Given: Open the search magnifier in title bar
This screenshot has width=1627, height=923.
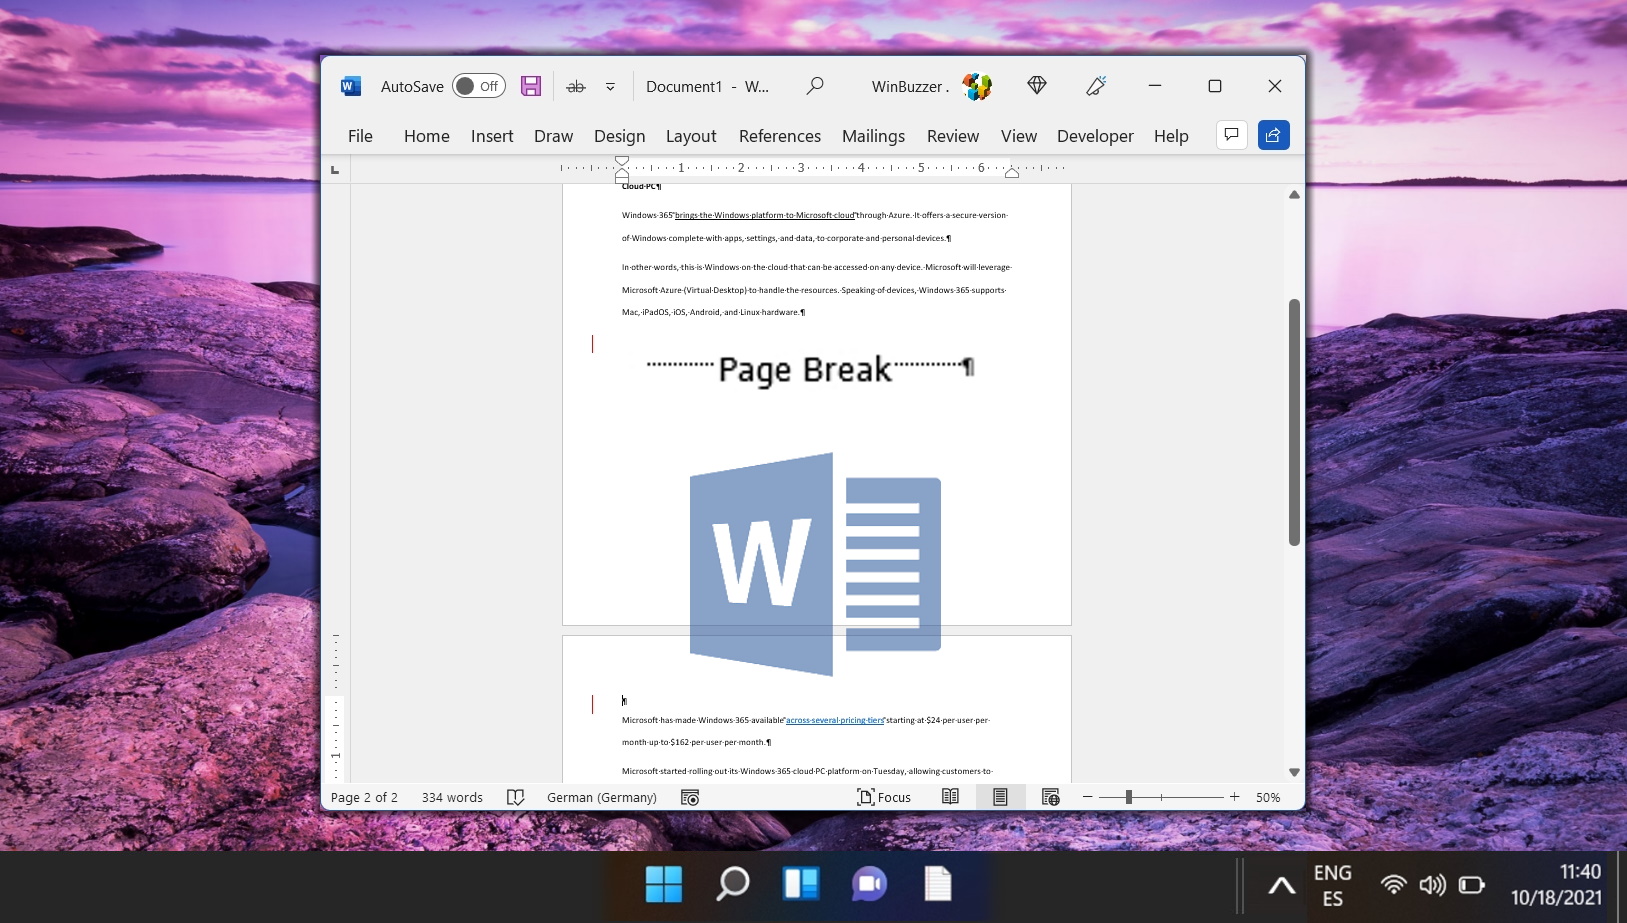Looking at the screenshot, I should pos(815,86).
